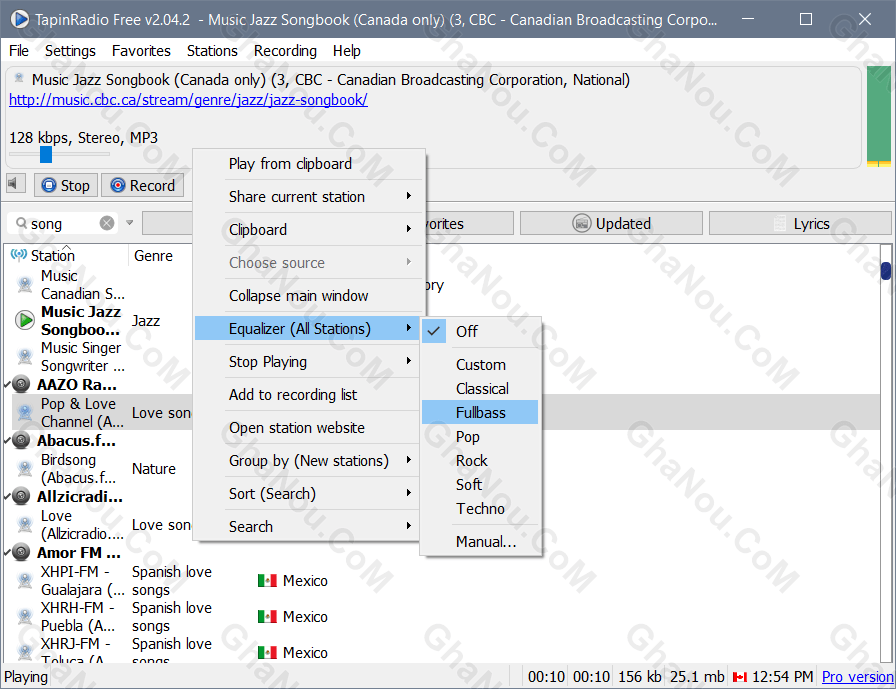Viewport: 896px width, 689px height.
Task: Start recording with the Record button
Action: click(x=143, y=185)
